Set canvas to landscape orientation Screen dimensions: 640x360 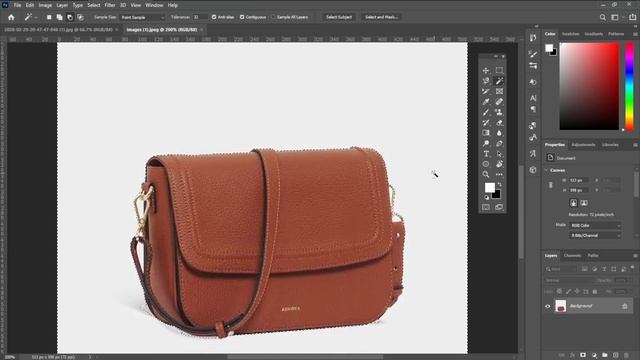pyautogui.click(x=584, y=203)
